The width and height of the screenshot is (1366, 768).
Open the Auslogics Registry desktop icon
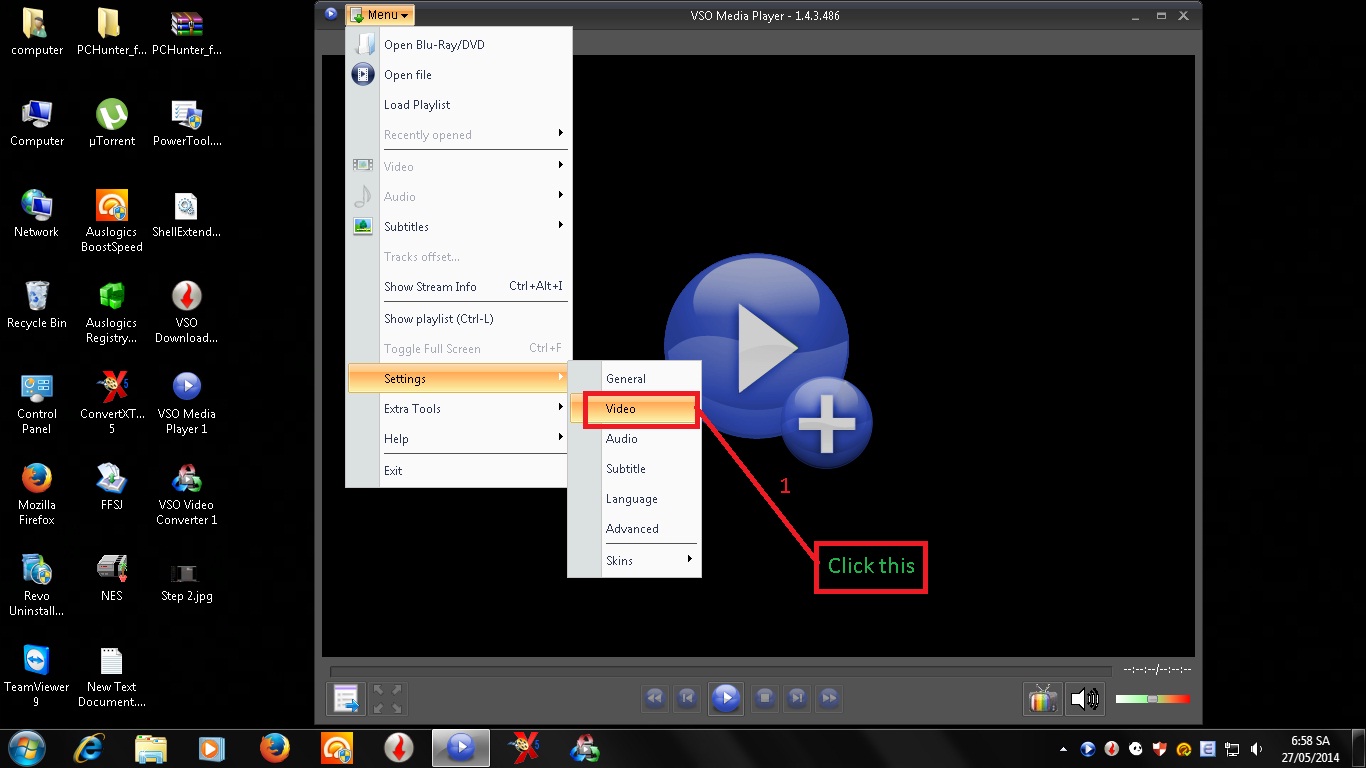coord(112,312)
